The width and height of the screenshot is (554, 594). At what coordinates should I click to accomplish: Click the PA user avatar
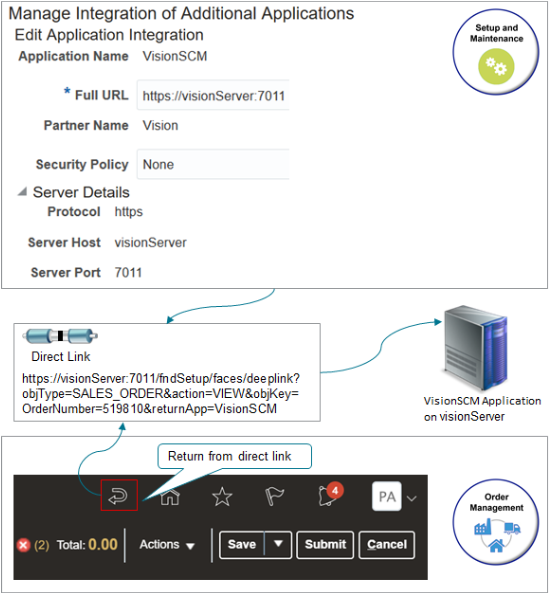point(387,496)
